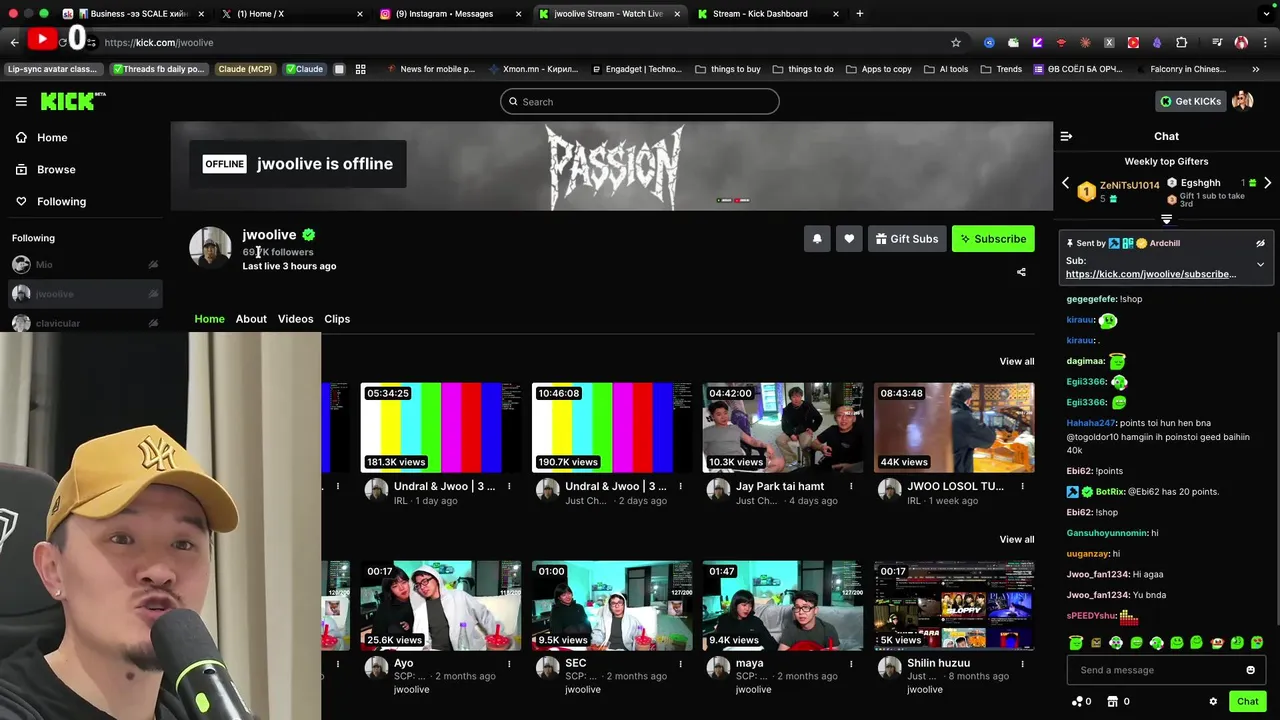This screenshot has width=1280, height=720.
Task: Open options menu for Ayo clip
Action: click(x=509, y=663)
